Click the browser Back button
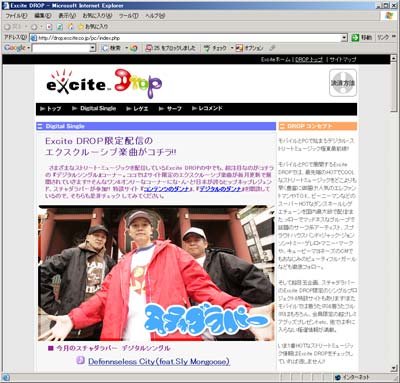 click(13, 27)
